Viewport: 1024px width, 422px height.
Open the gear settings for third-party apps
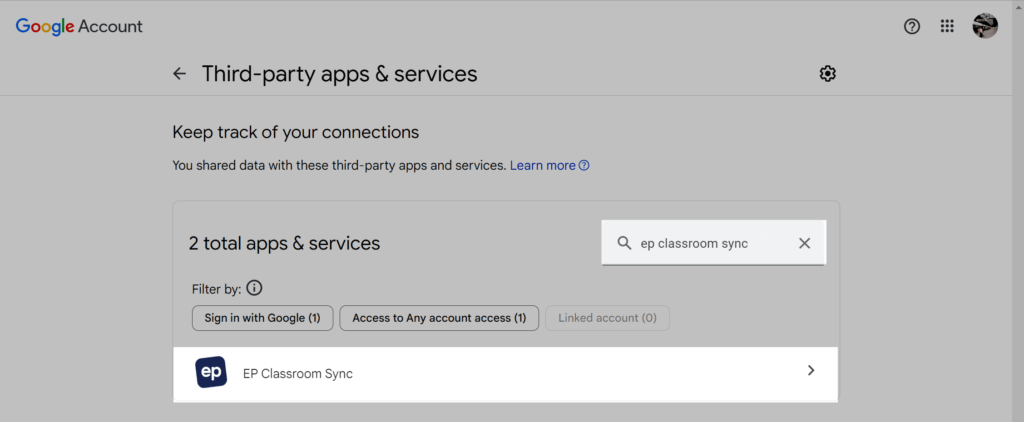coord(827,74)
